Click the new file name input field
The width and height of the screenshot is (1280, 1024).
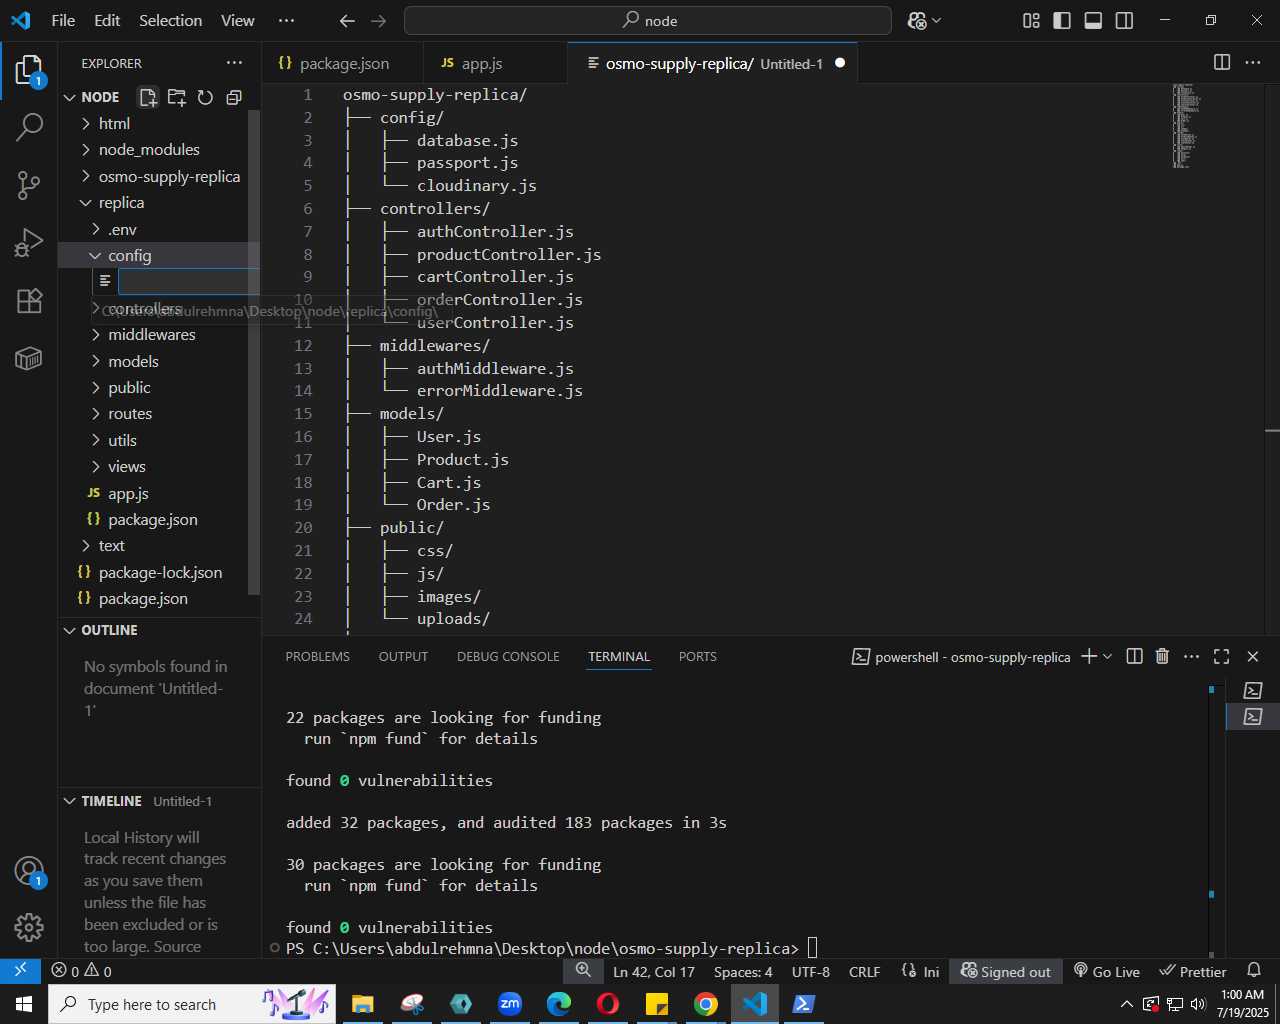coord(188,282)
